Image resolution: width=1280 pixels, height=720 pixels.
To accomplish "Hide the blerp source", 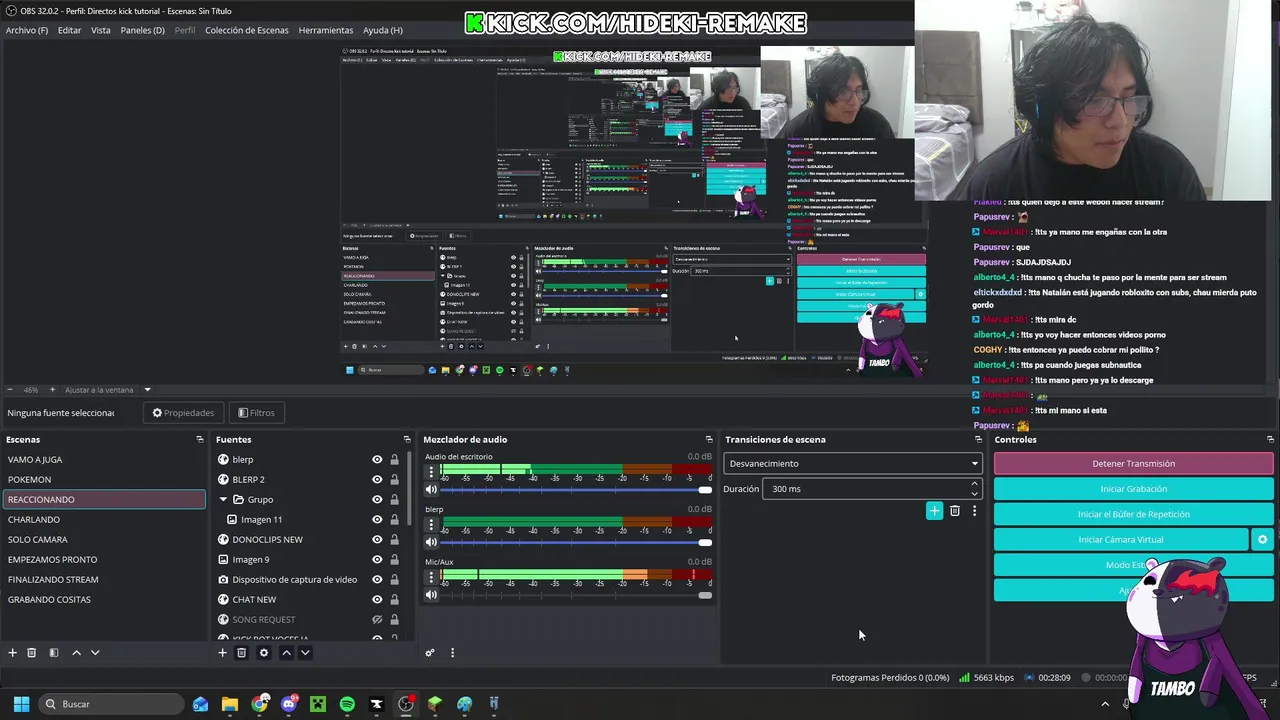I will pos(377,460).
